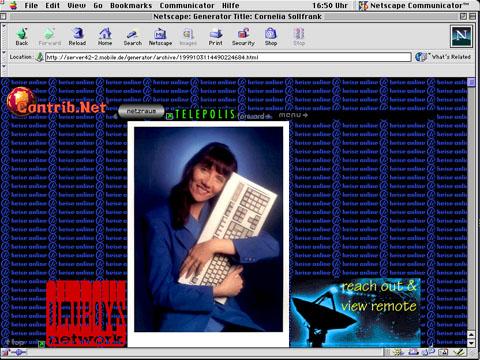Click the forward arrow link on page
The width and height of the screenshot is (480, 360).
pos(255,116)
